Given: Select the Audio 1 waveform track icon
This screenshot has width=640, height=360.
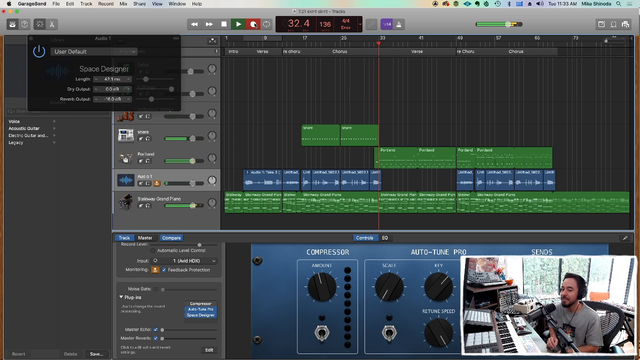Looking at the screenshot, I should tap(126, 180).
